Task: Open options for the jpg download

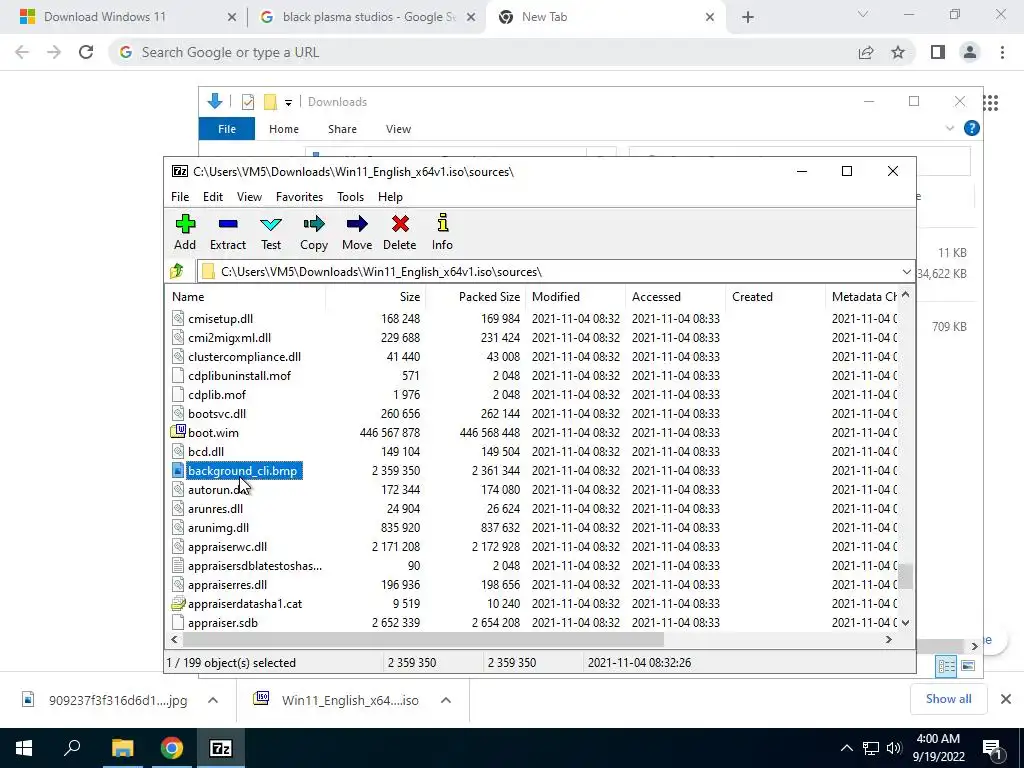Action: (x=213, y=700)
